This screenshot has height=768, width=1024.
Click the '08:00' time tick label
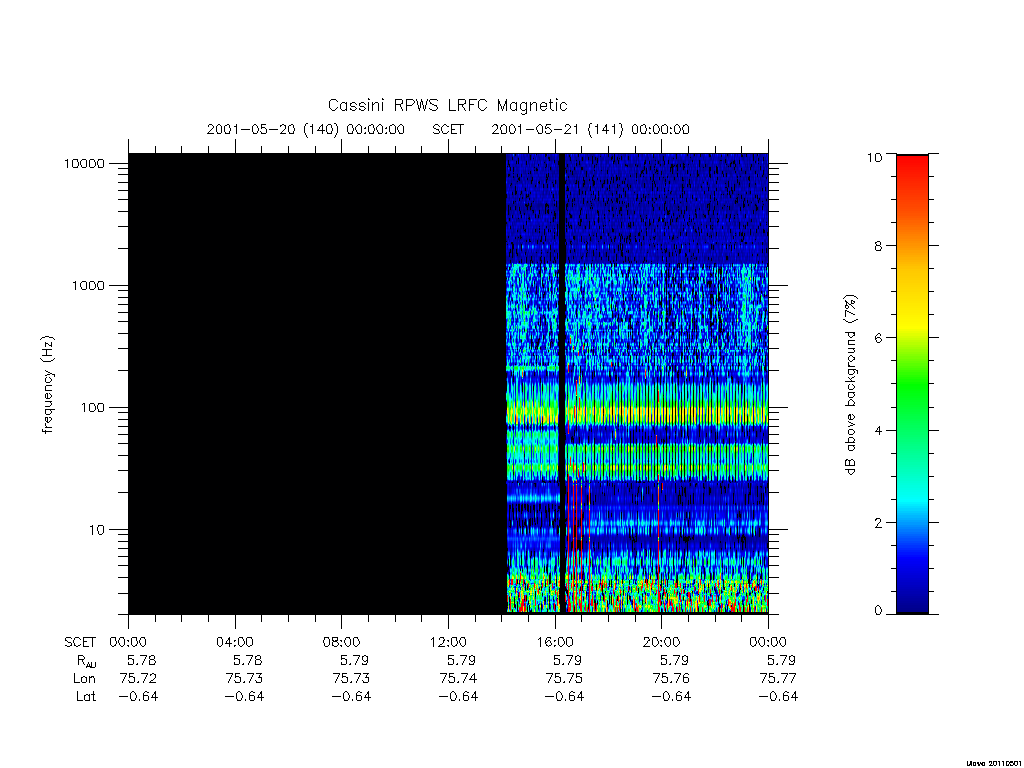point(341,642)
